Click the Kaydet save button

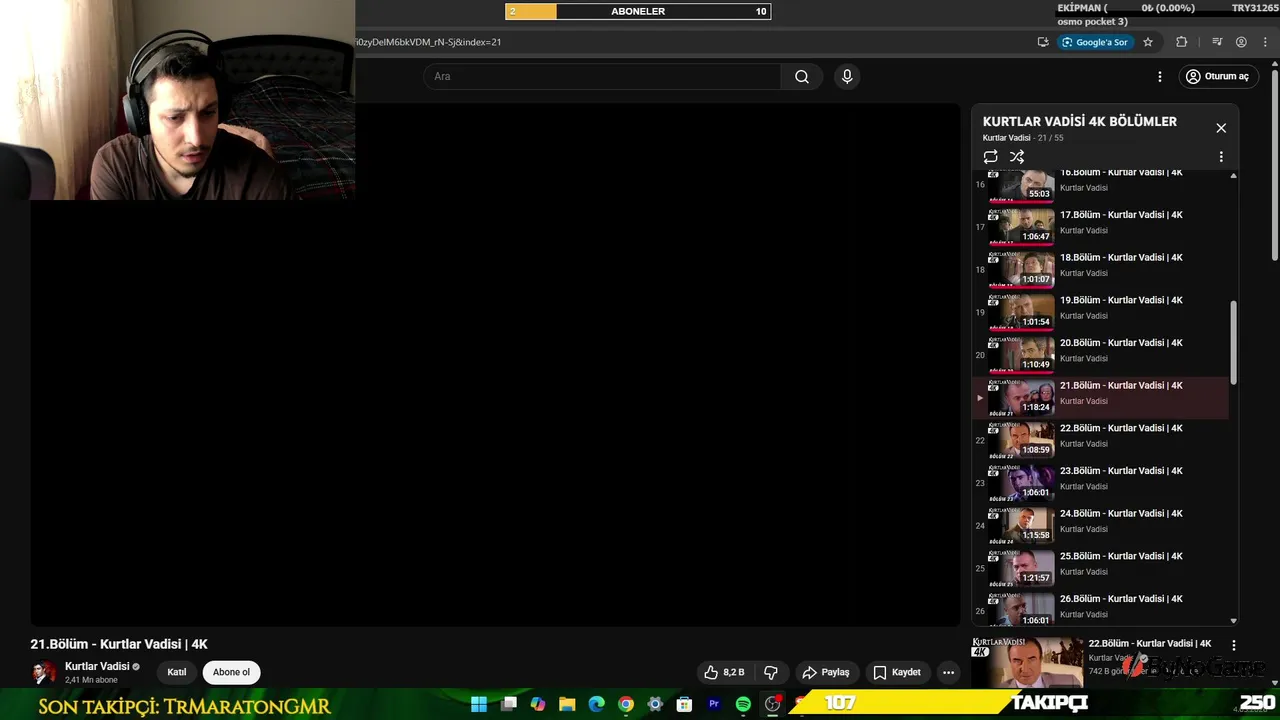point(897,673)
